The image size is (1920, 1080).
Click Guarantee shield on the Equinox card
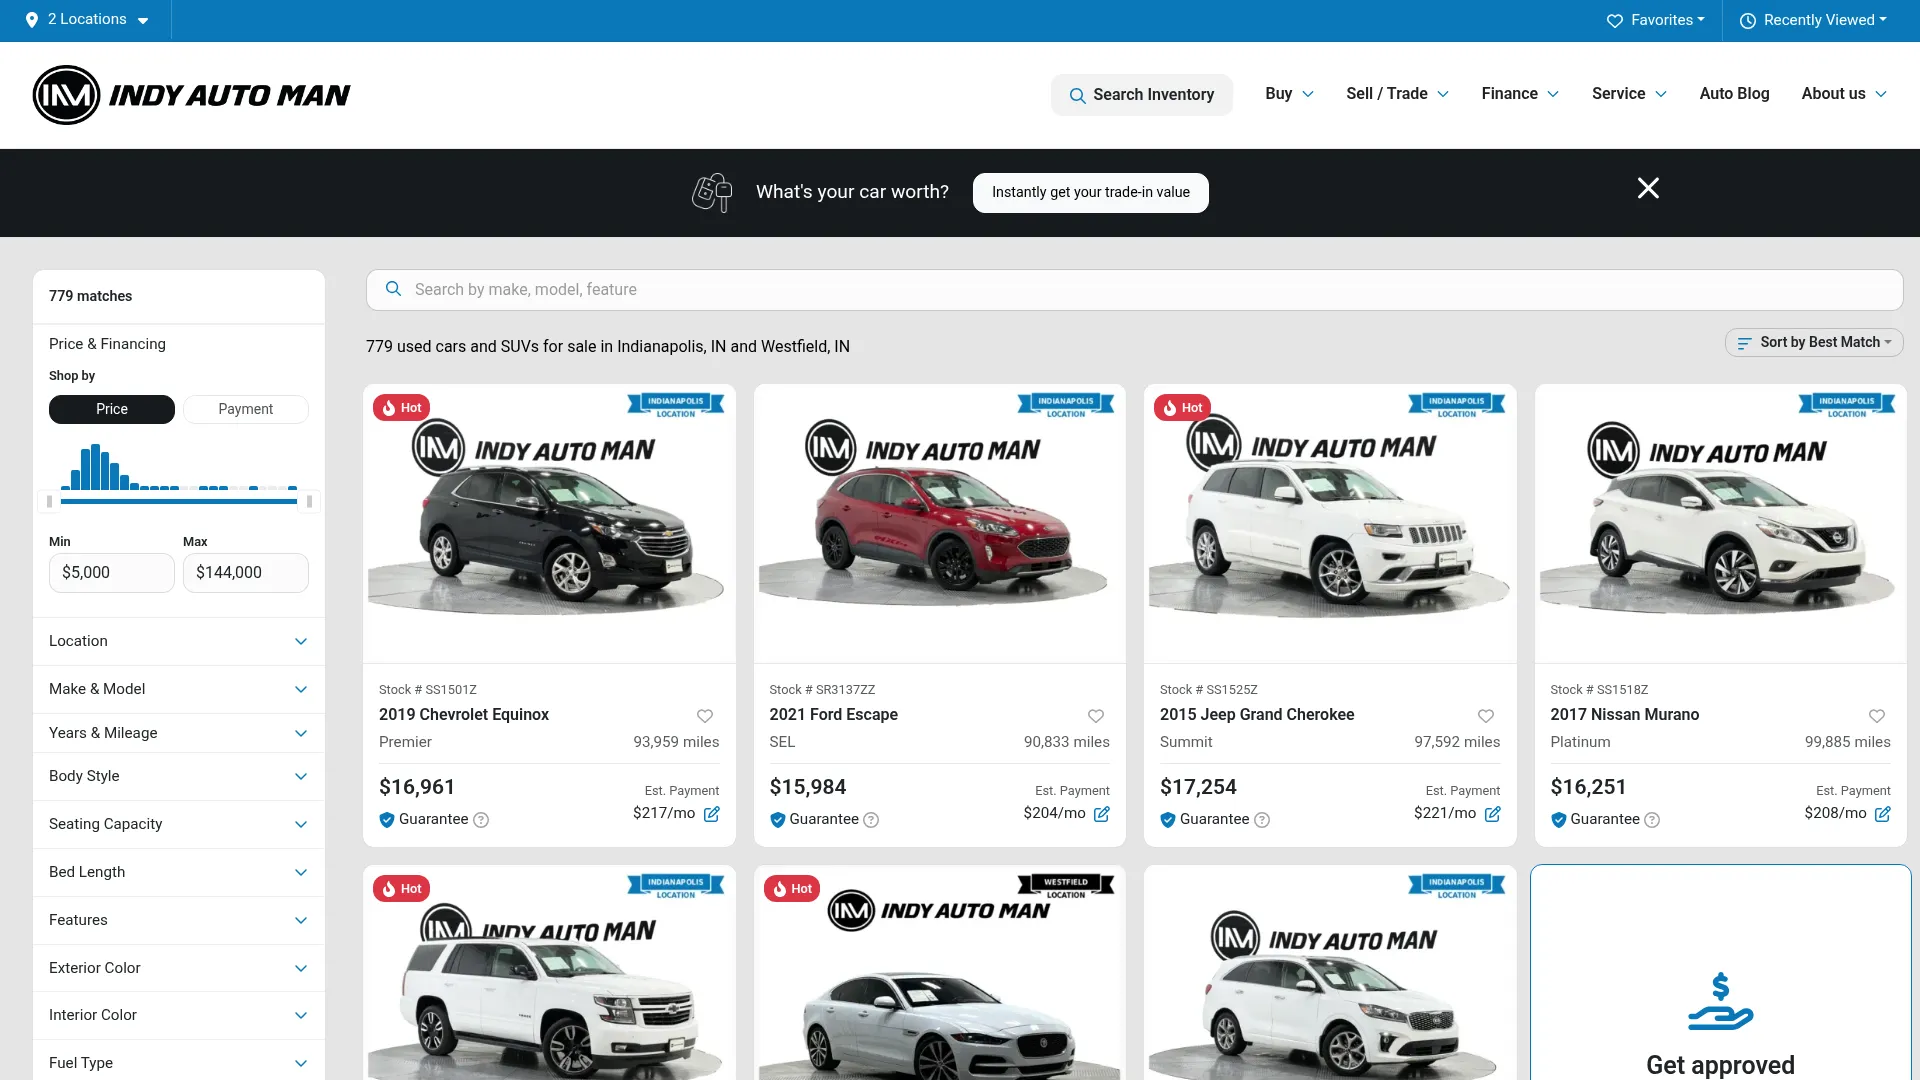[x=387, y=820]
